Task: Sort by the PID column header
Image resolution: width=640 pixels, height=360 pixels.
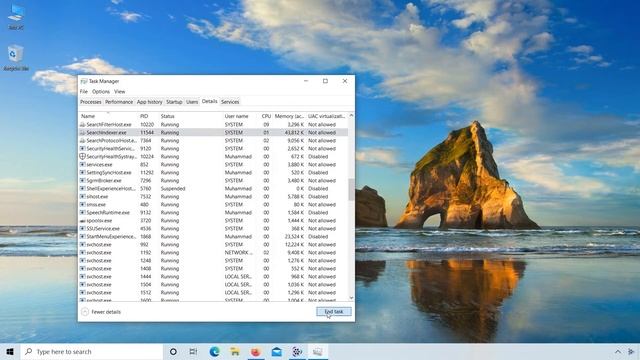Action: point(149,116)
